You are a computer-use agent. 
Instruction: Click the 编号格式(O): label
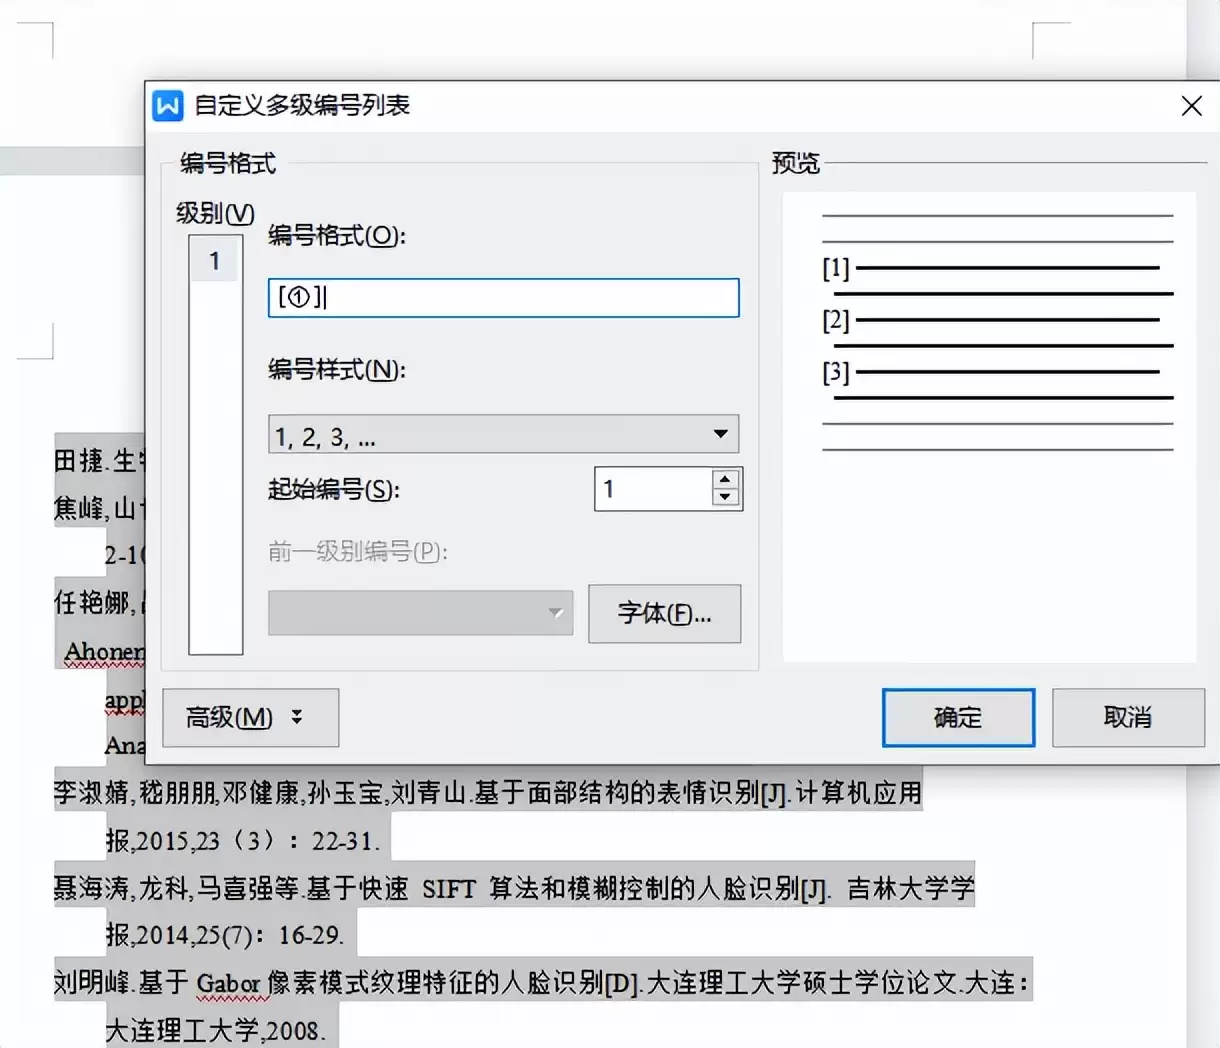[x=337, y=236]
